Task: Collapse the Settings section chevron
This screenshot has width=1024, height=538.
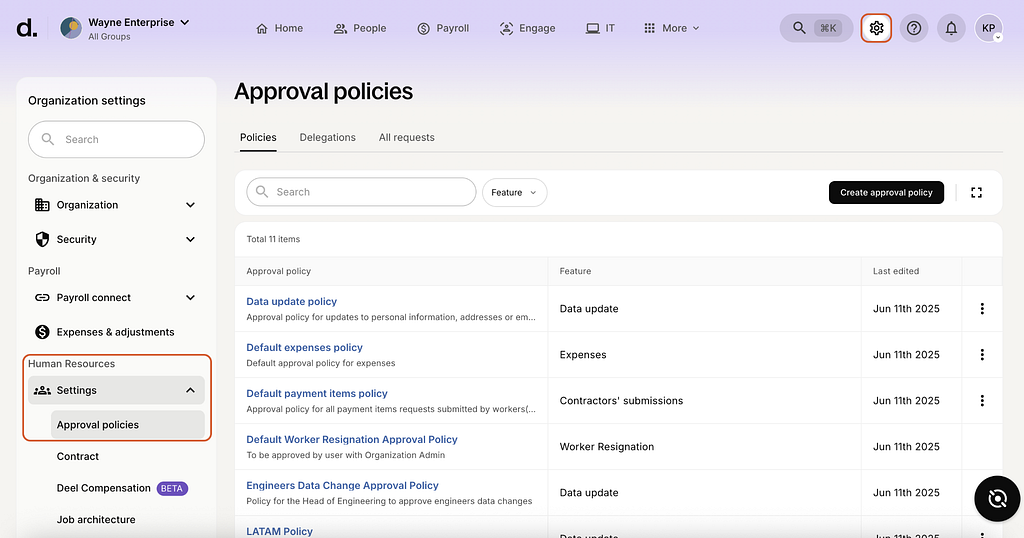Action: pyautogui.click(x=190, y=390)
